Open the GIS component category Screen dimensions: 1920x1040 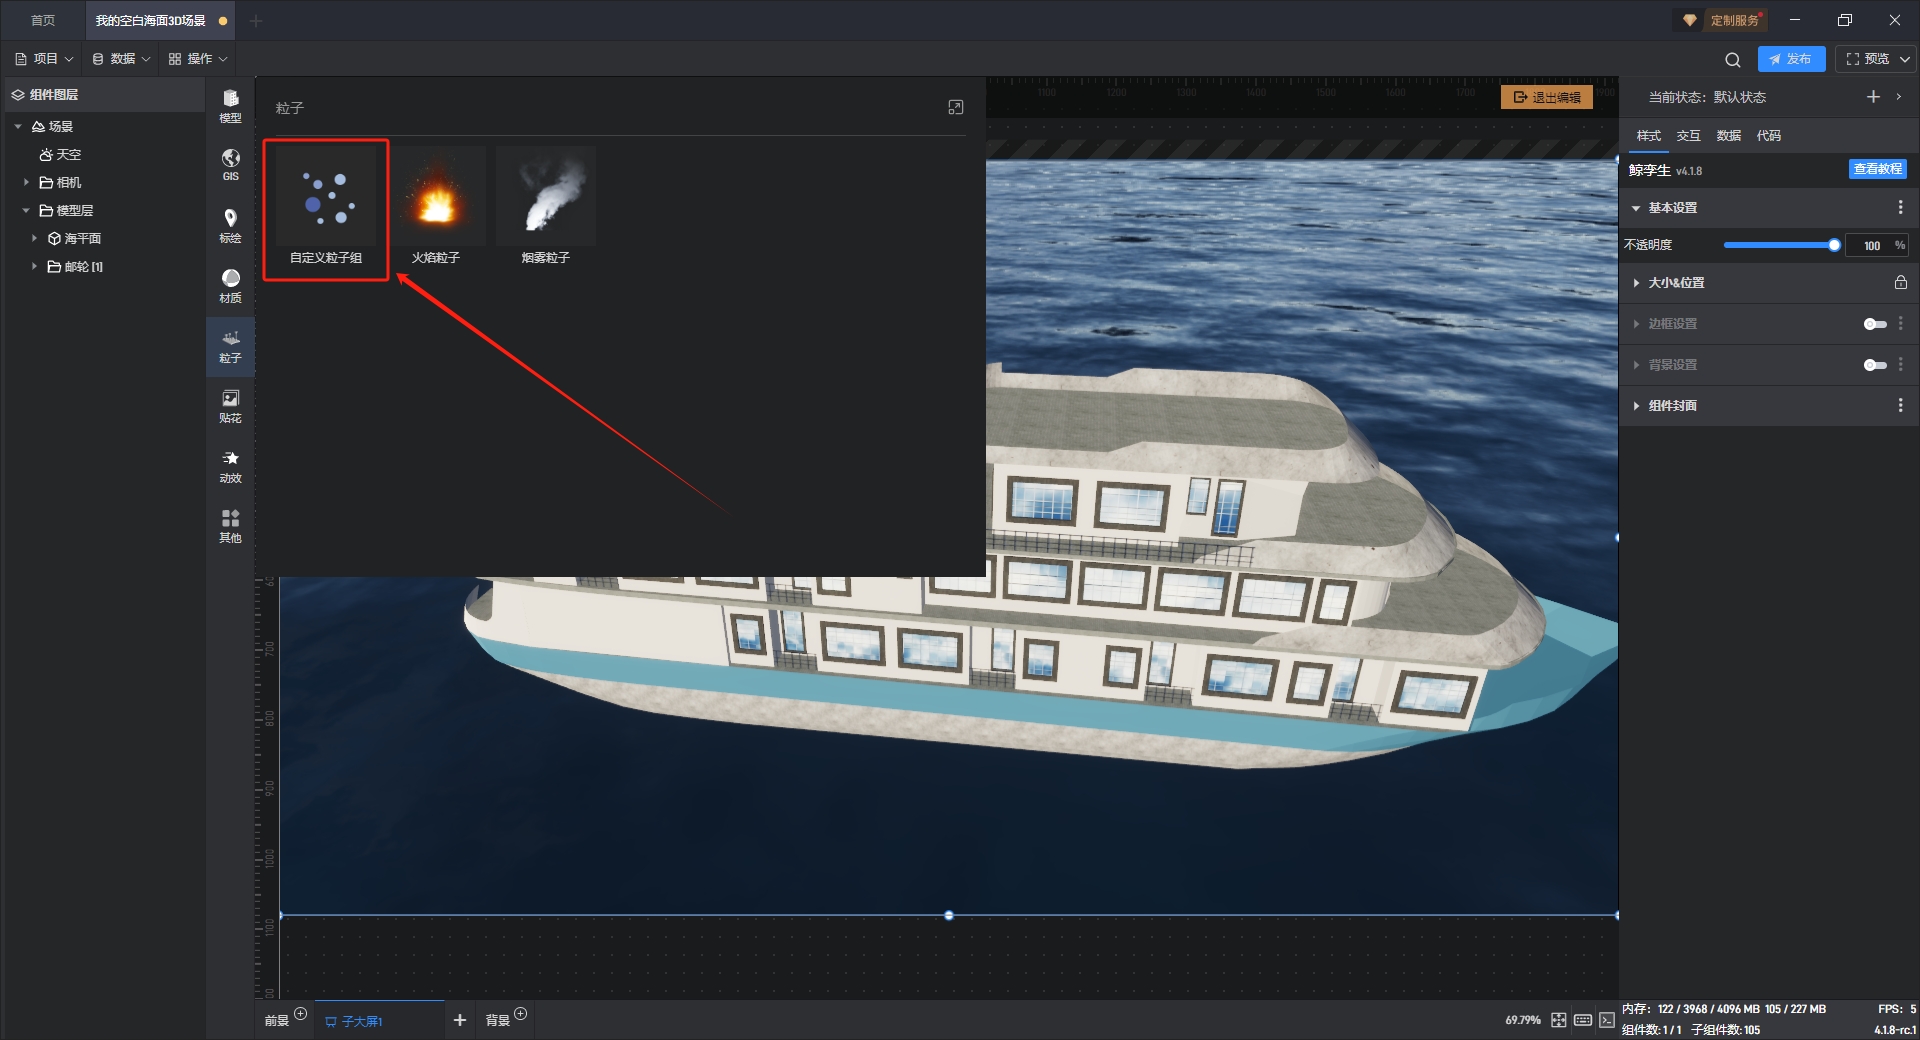click(230, 165)
